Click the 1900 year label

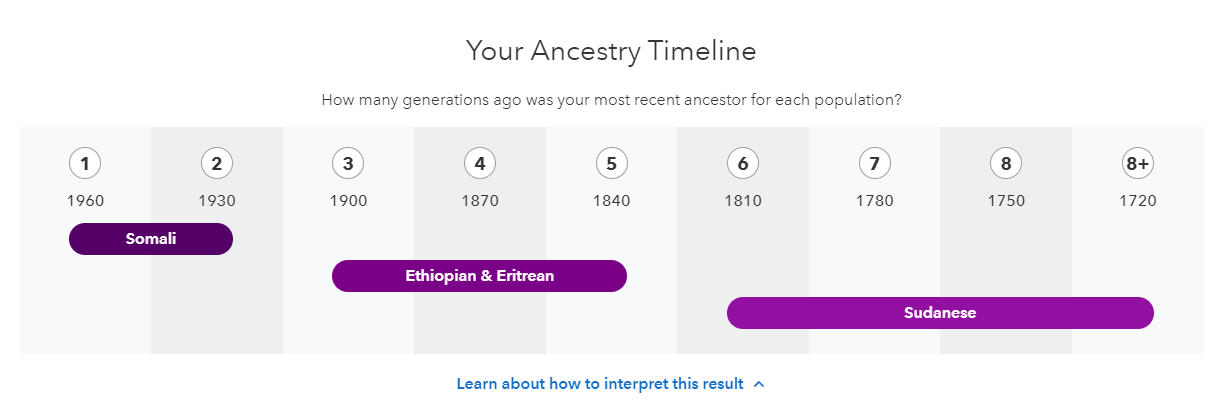point(348,201)
